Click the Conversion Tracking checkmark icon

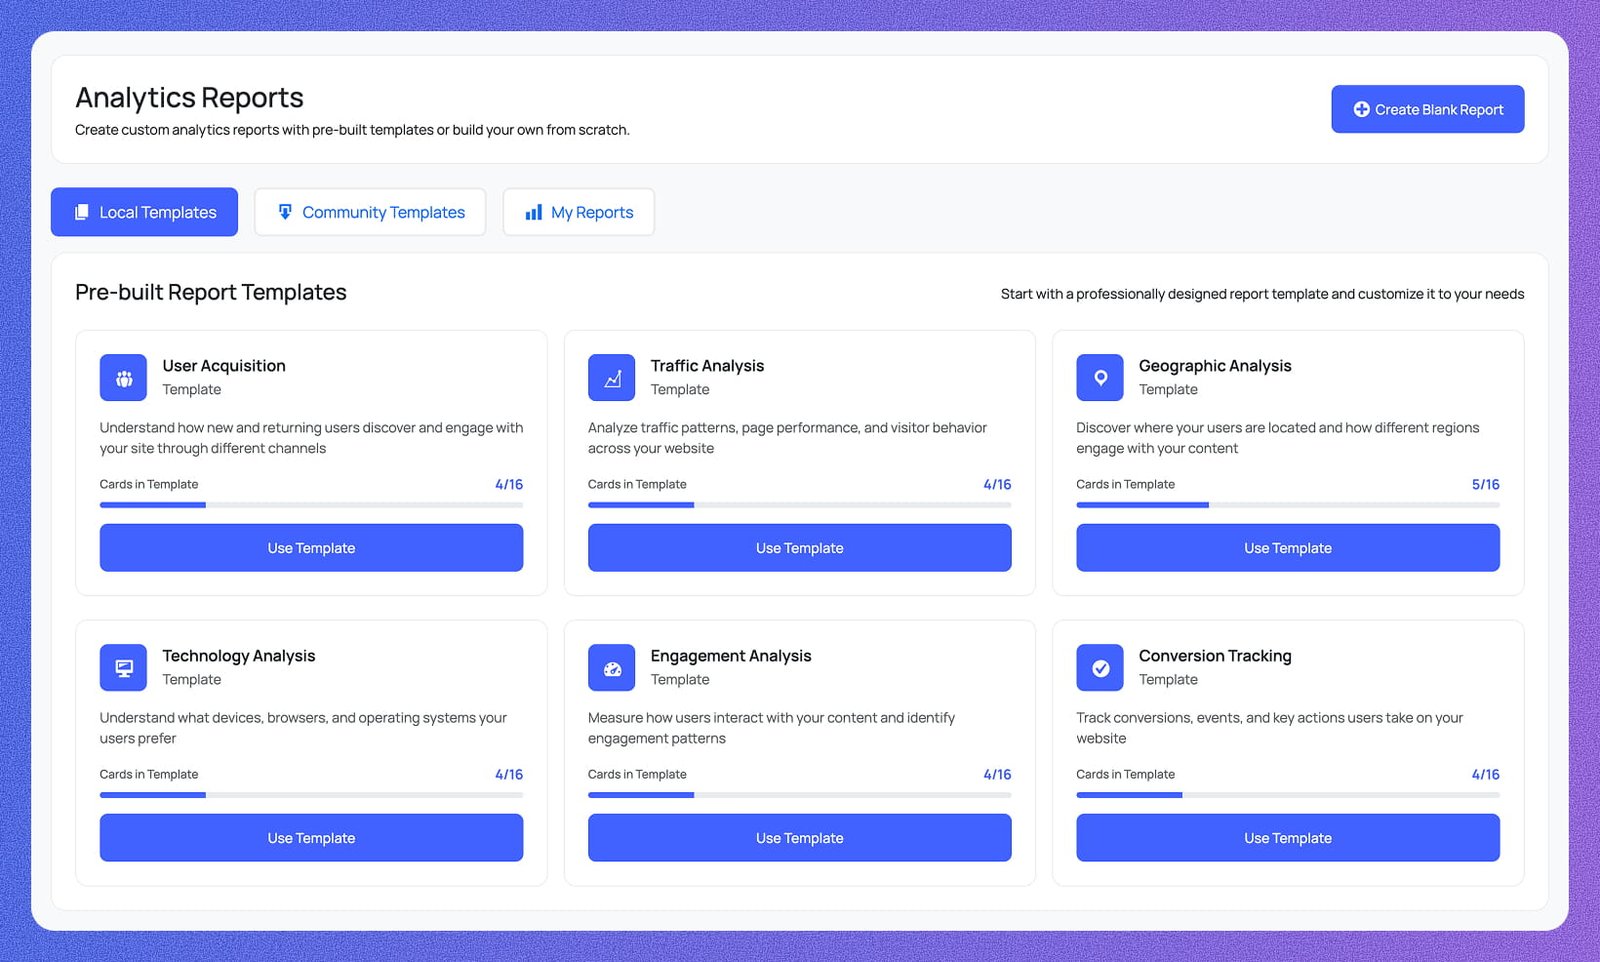(1099, 667)
